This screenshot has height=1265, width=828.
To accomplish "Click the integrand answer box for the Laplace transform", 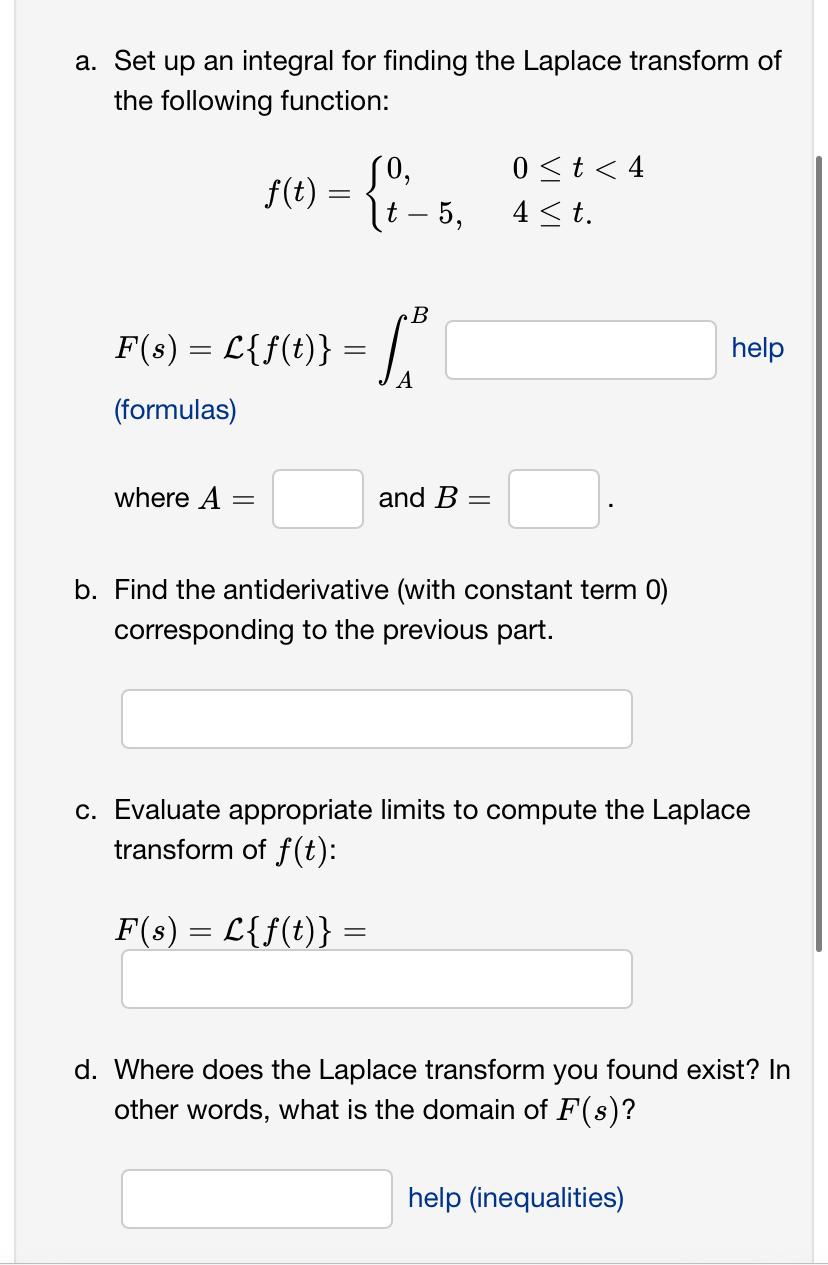I will [x=578, y=349].
